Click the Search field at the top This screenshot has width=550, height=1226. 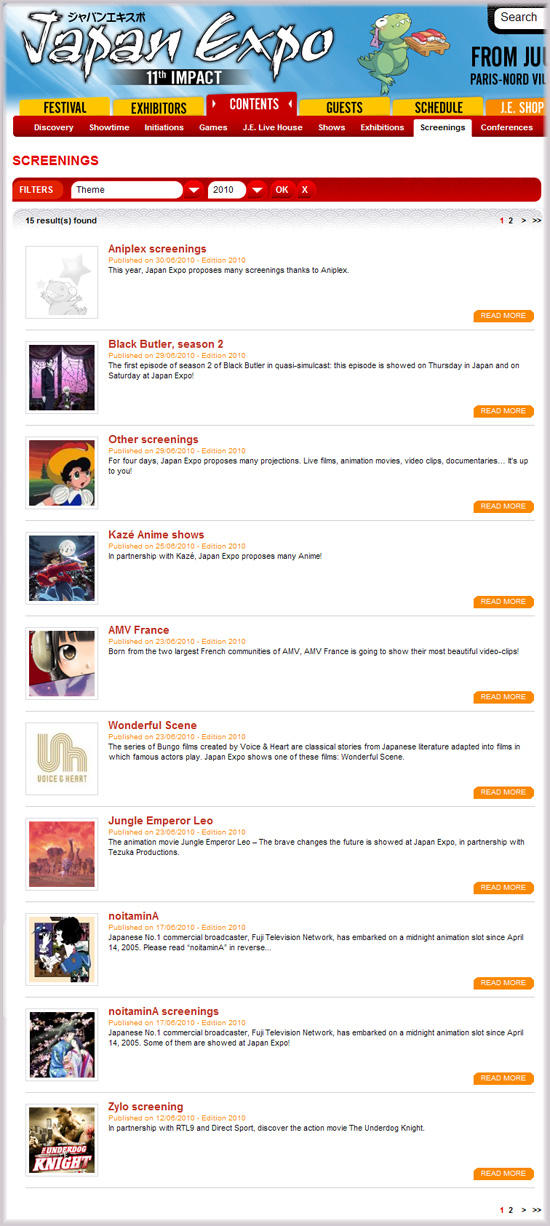(x=519, y=18)
